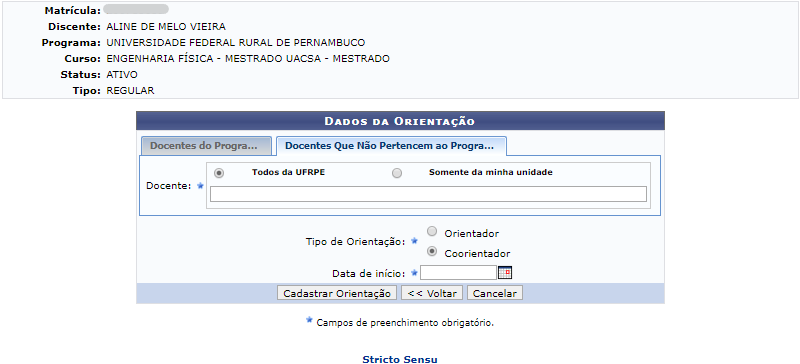Click the ENGENHARIA FÍSICA course text
The height and width of the screenshot is (364, 800).
(x=248, y=59)
